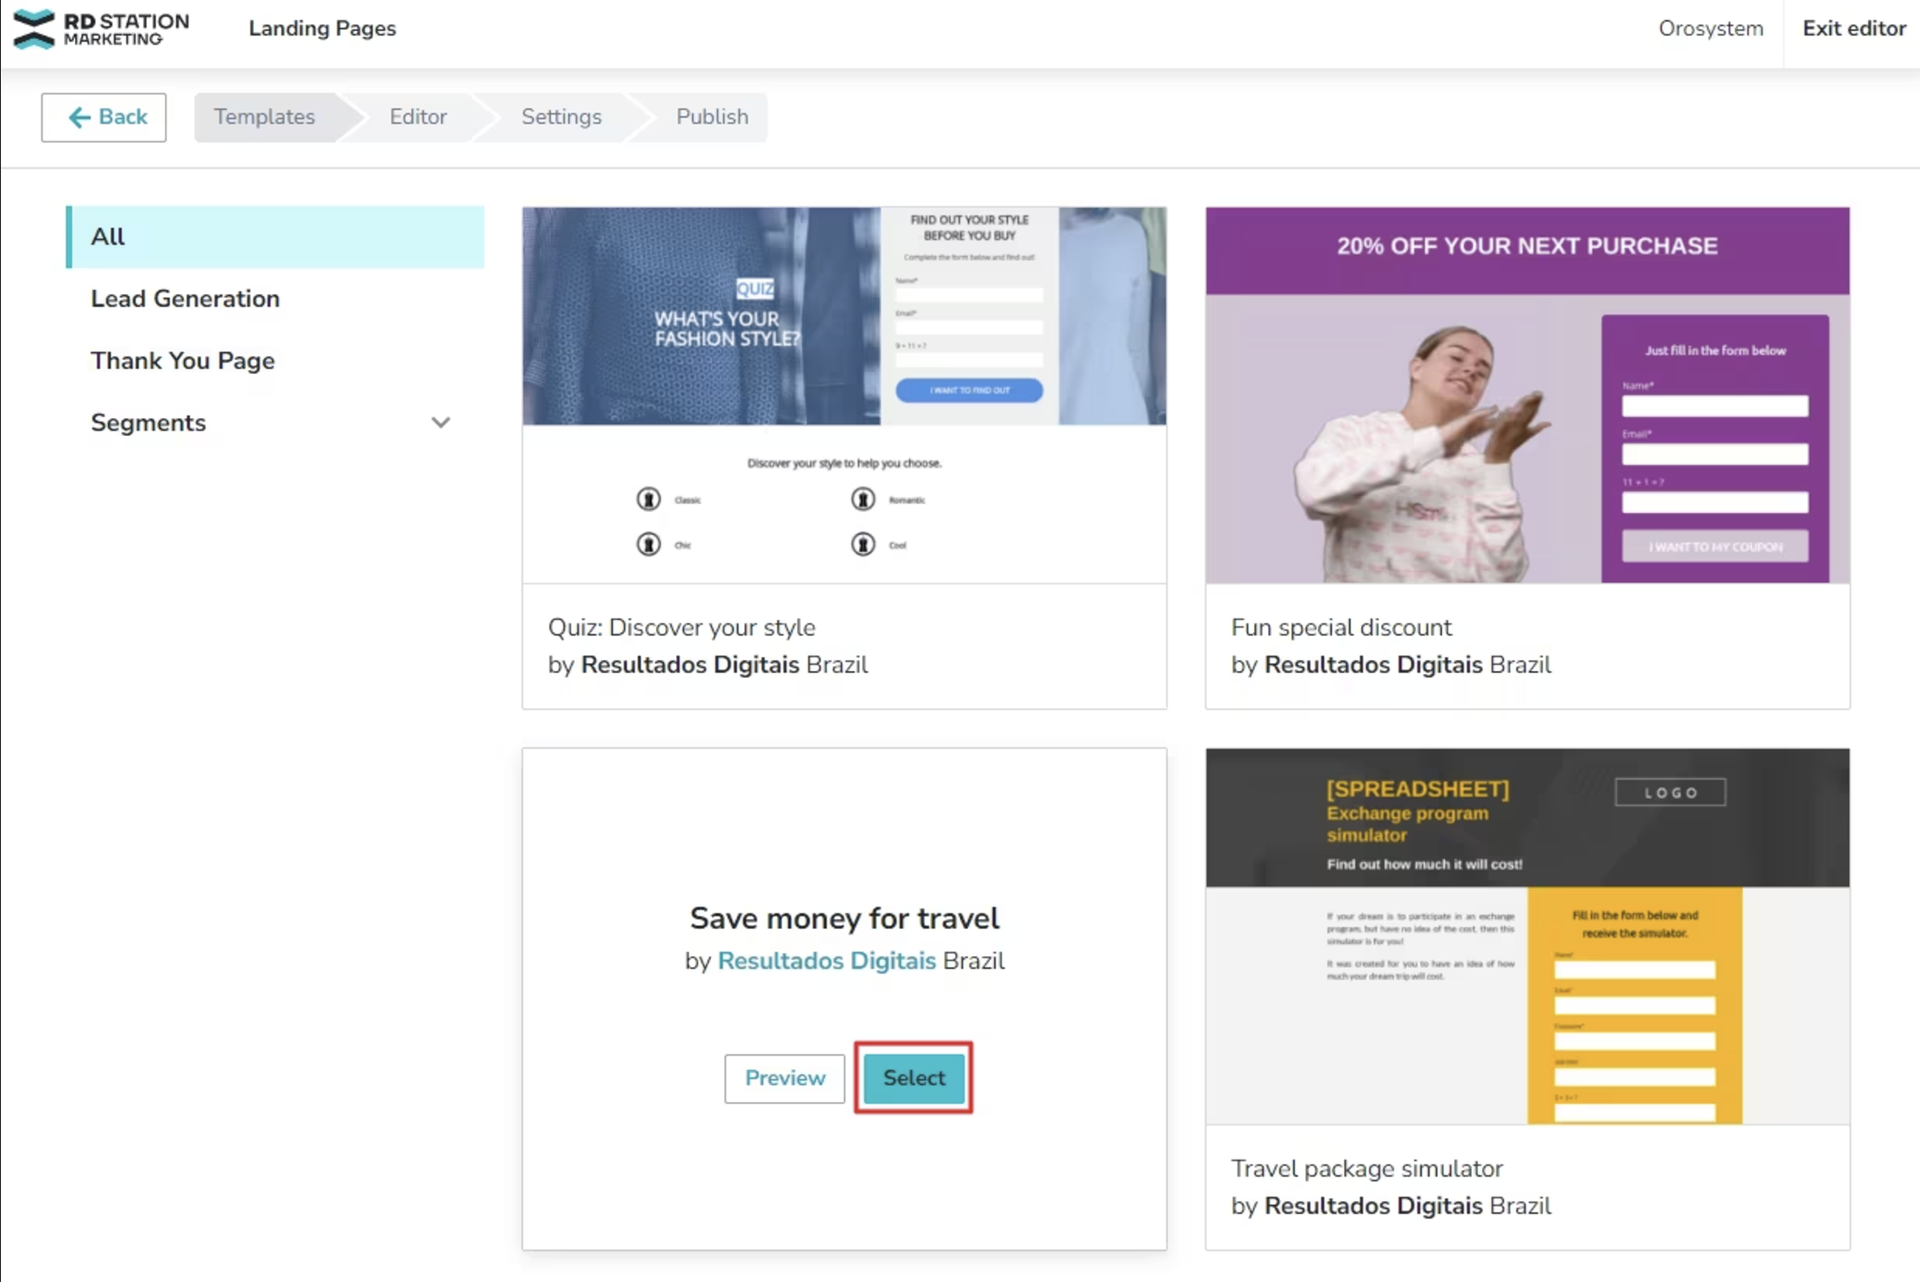Open Fun special discount template thumbnail
Image resolution: width=1920 pixels, height=1282 pixels.
[1527, 395]
